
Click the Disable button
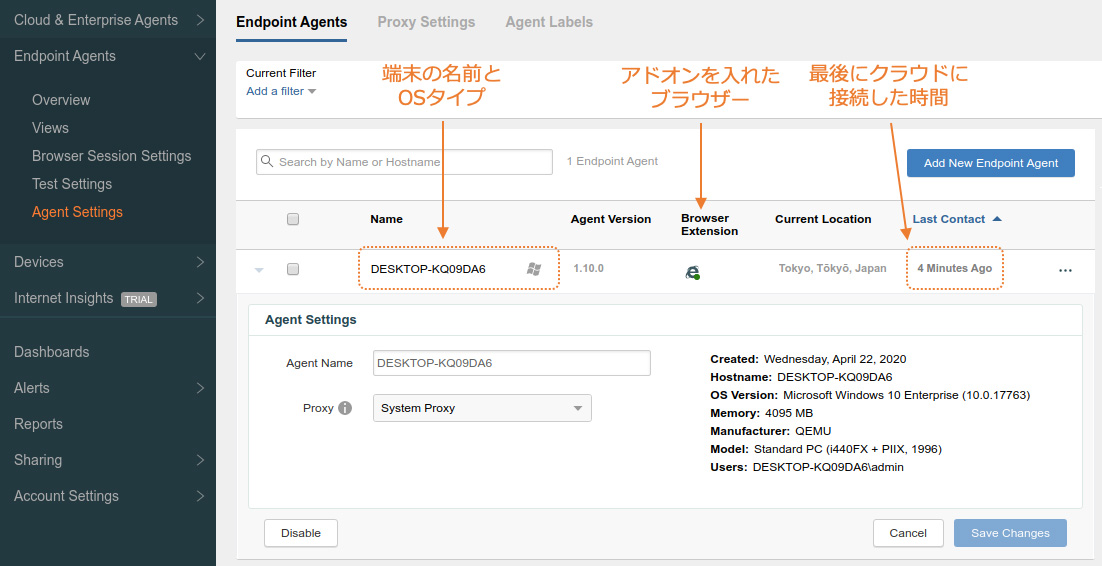[301, 533]
